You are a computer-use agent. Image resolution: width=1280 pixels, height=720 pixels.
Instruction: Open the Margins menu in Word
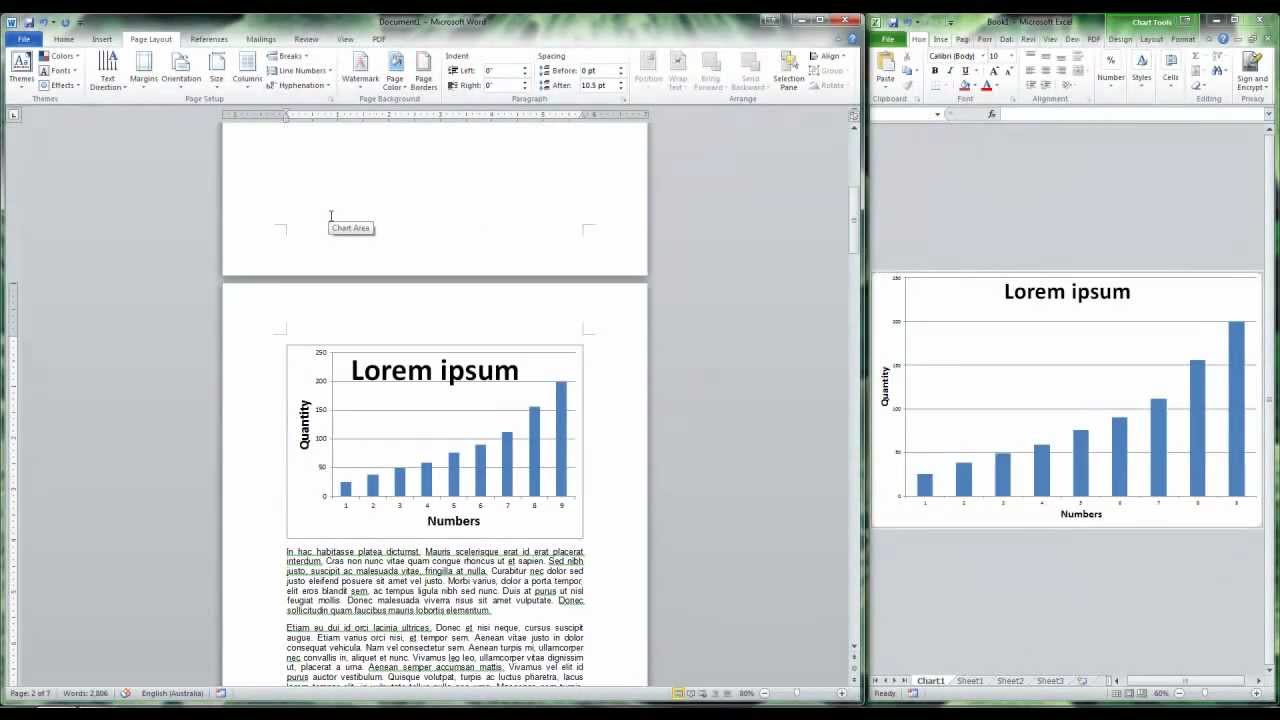pos(144,71)
